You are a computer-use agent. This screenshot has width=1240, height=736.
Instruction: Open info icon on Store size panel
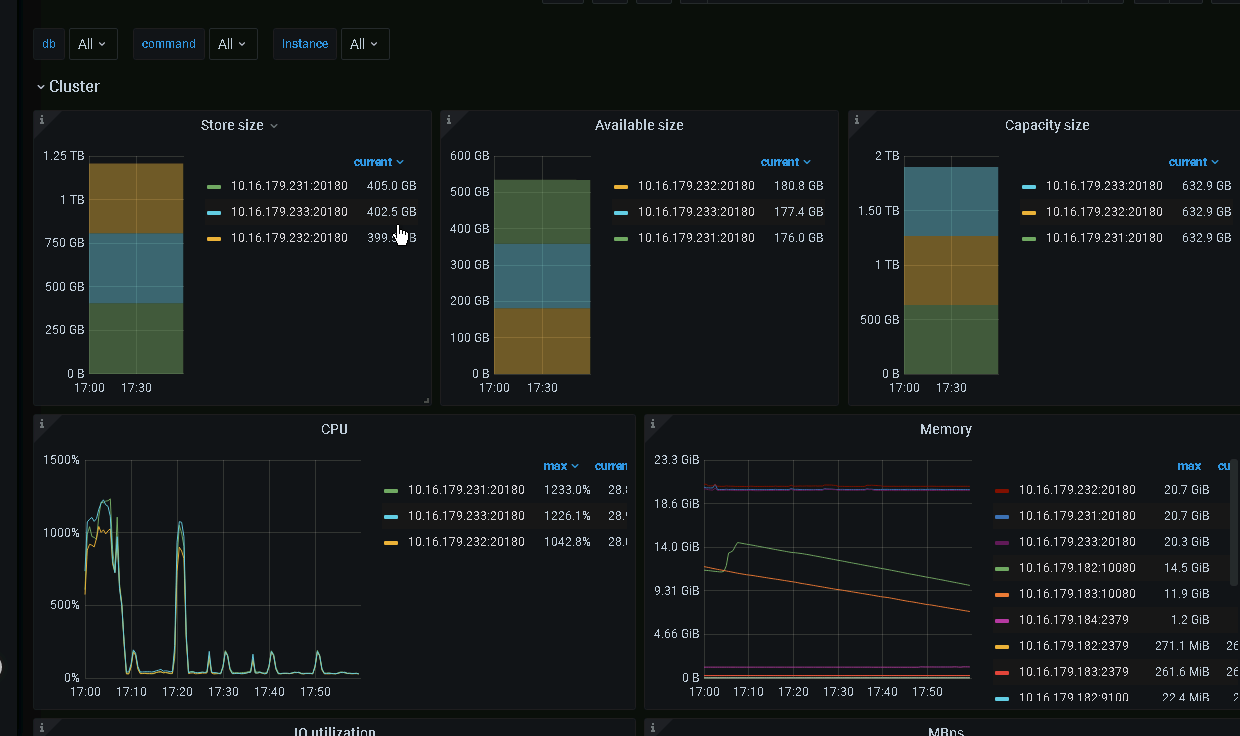[41, 119]
